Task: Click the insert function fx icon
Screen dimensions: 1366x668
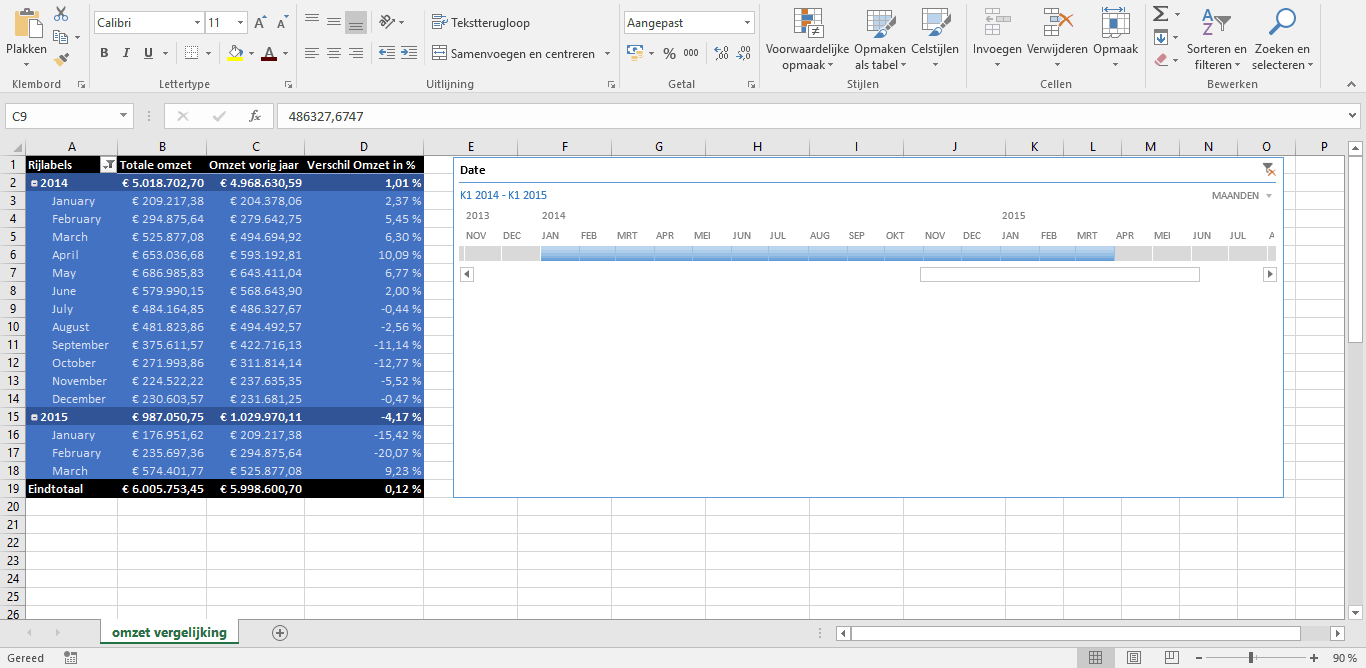Action: click(x=255, y=116)
